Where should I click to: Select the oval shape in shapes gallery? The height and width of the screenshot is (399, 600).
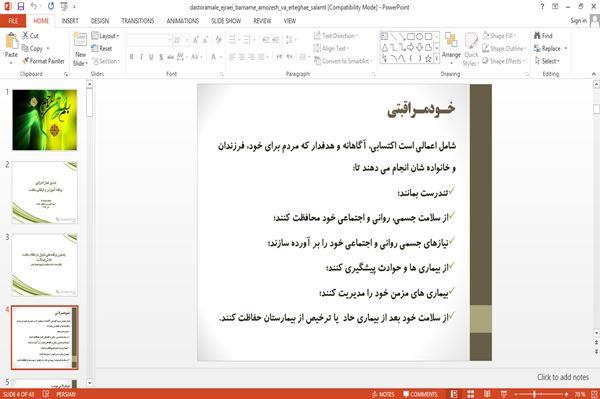point(419,37)
